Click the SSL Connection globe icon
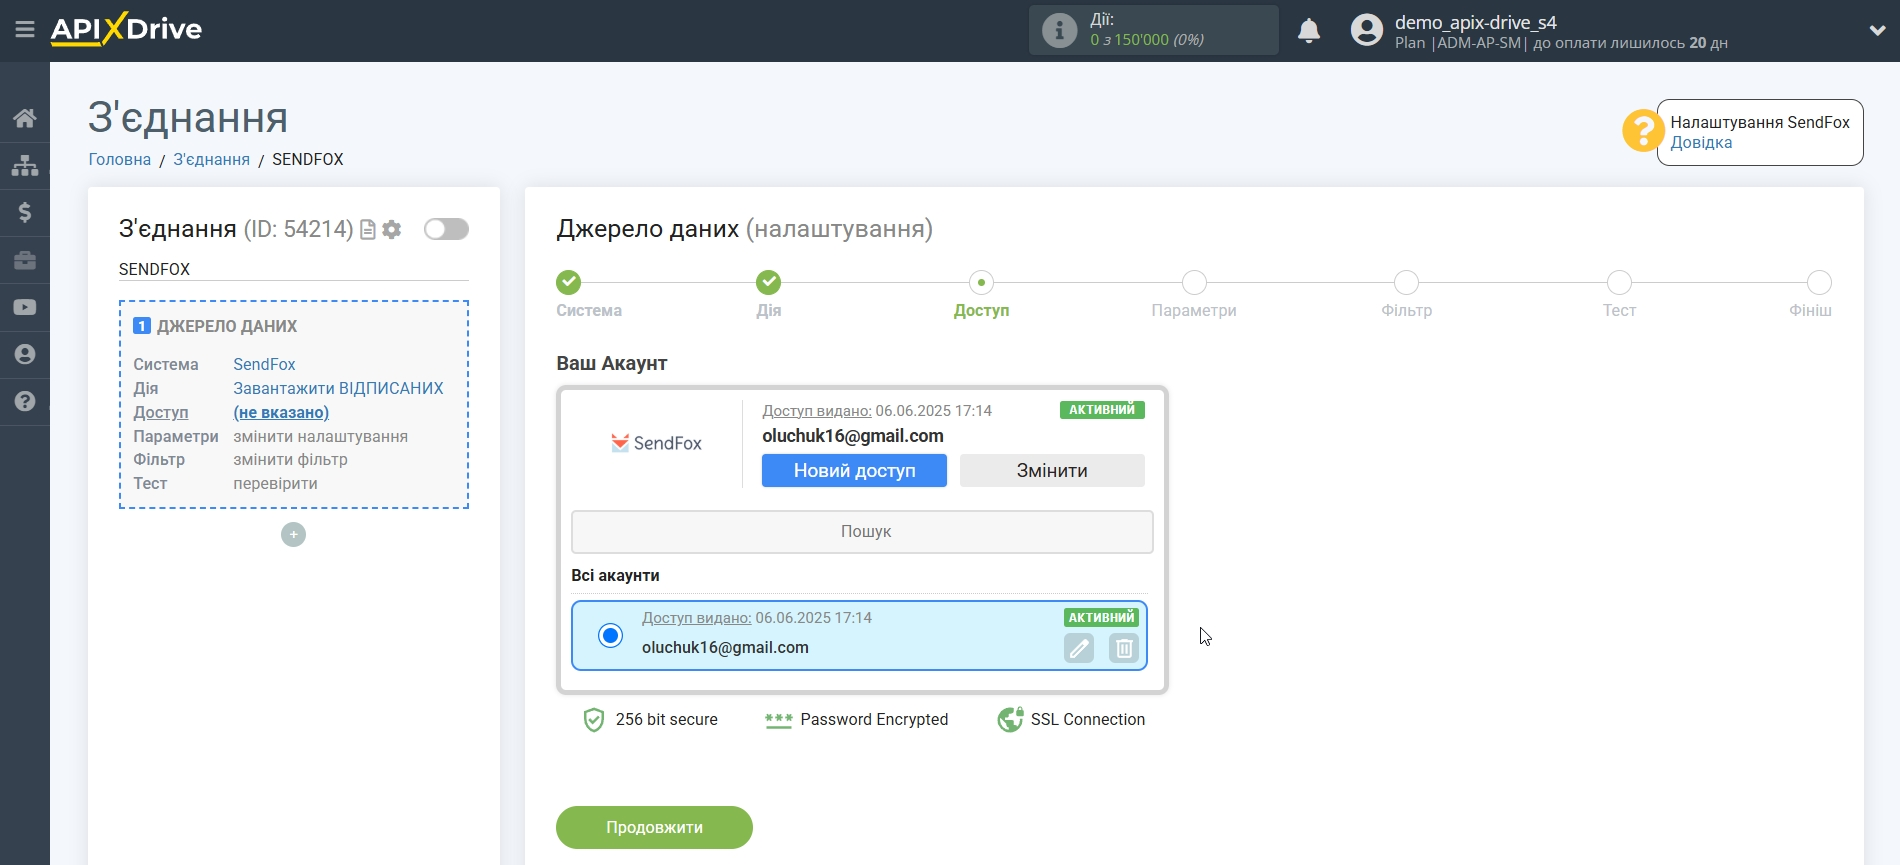Screen dimensions: 1900x865 pos(1010,720)
